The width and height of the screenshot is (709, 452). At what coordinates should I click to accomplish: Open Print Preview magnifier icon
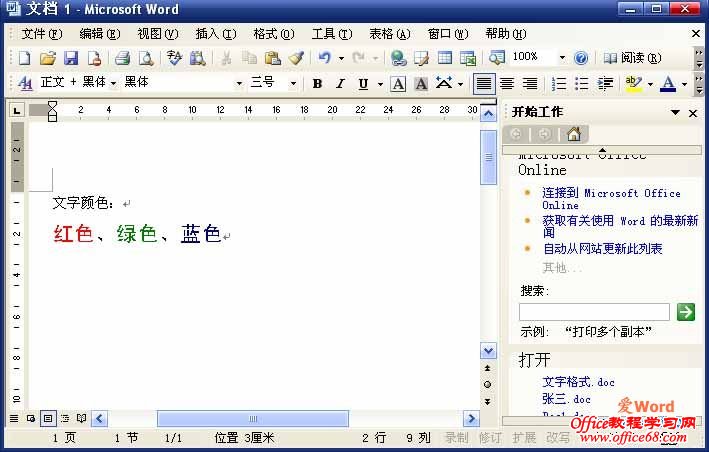coord(146,58)
